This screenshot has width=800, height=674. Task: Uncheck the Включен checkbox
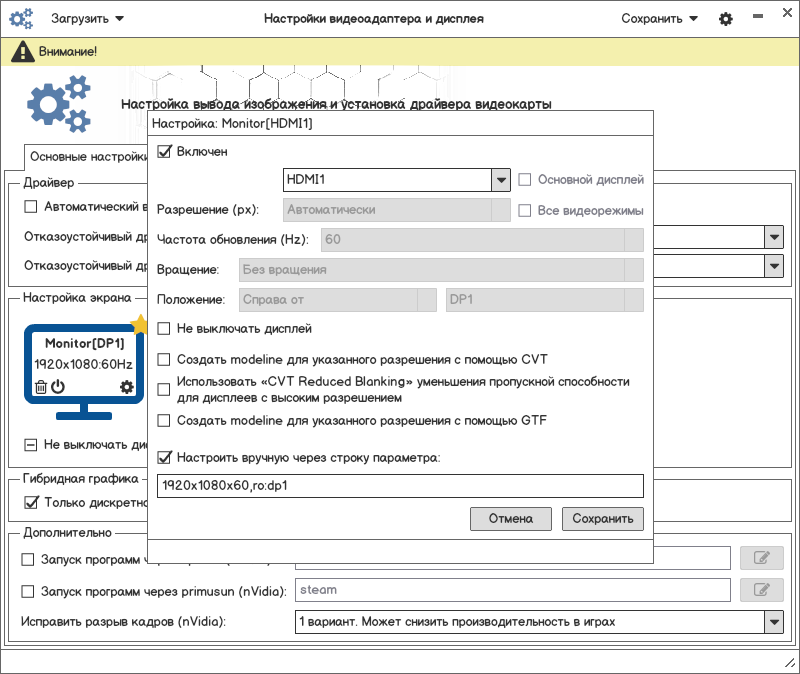pos(164,152)
